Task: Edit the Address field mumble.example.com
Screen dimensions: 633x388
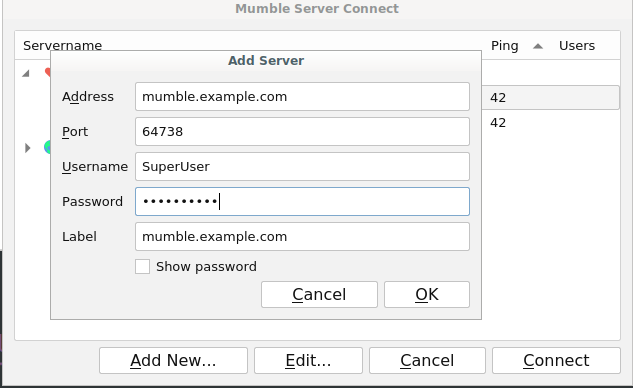Action: click(x=302, y=96)
